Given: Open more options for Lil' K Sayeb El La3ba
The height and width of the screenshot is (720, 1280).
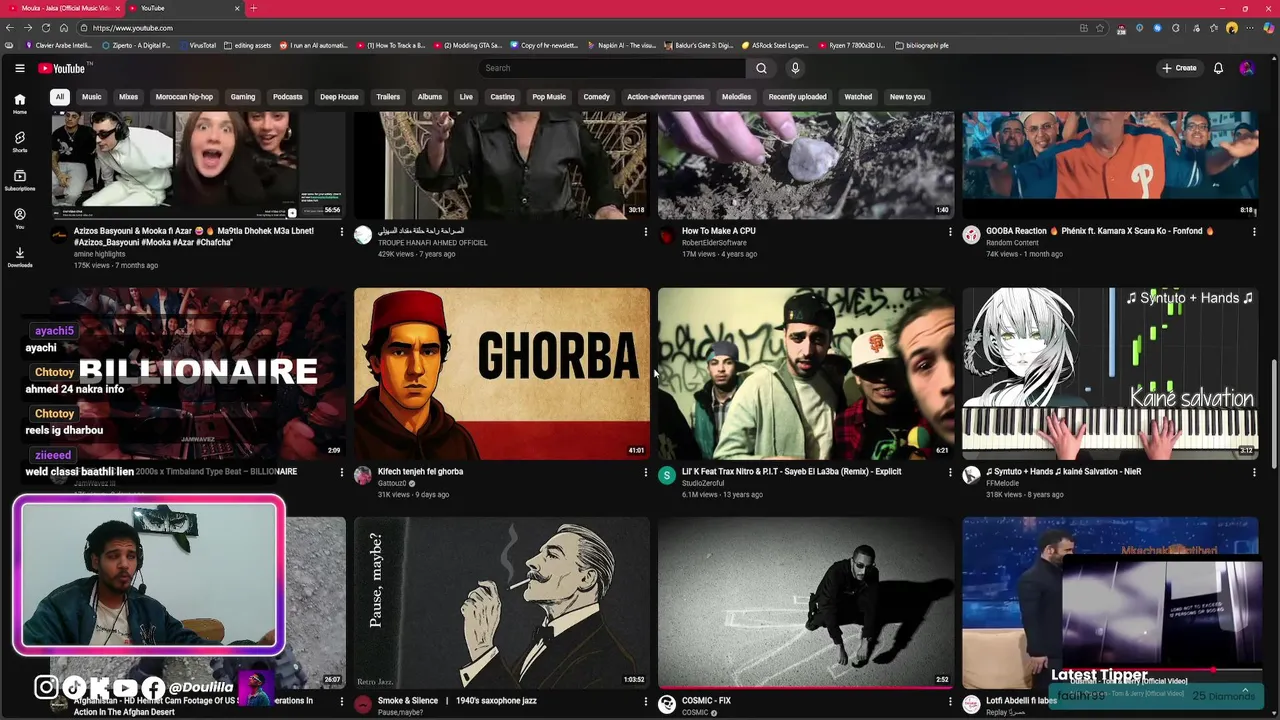Looking at the screenshot, I should pos(950,472).
